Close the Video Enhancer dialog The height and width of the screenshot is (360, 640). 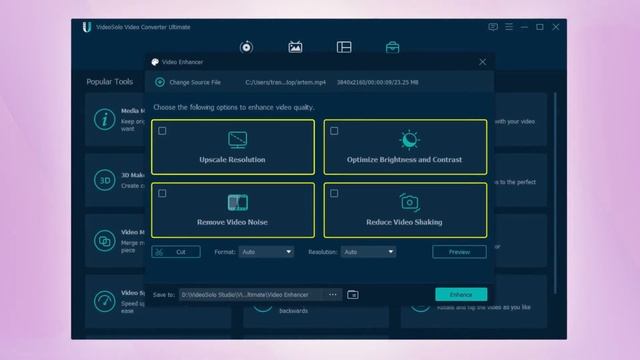[482, 62]
